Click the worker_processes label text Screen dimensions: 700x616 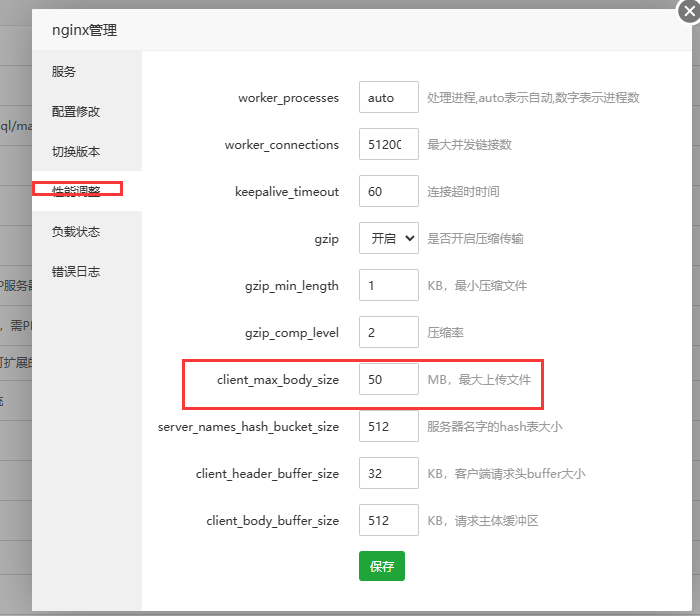click(288, 98)
